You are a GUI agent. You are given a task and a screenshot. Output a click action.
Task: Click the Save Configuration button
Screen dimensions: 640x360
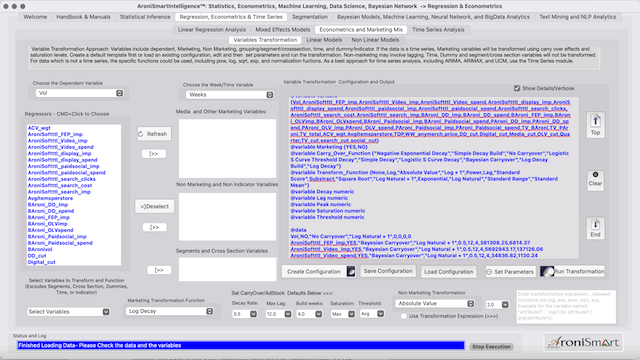click(388, 271)
